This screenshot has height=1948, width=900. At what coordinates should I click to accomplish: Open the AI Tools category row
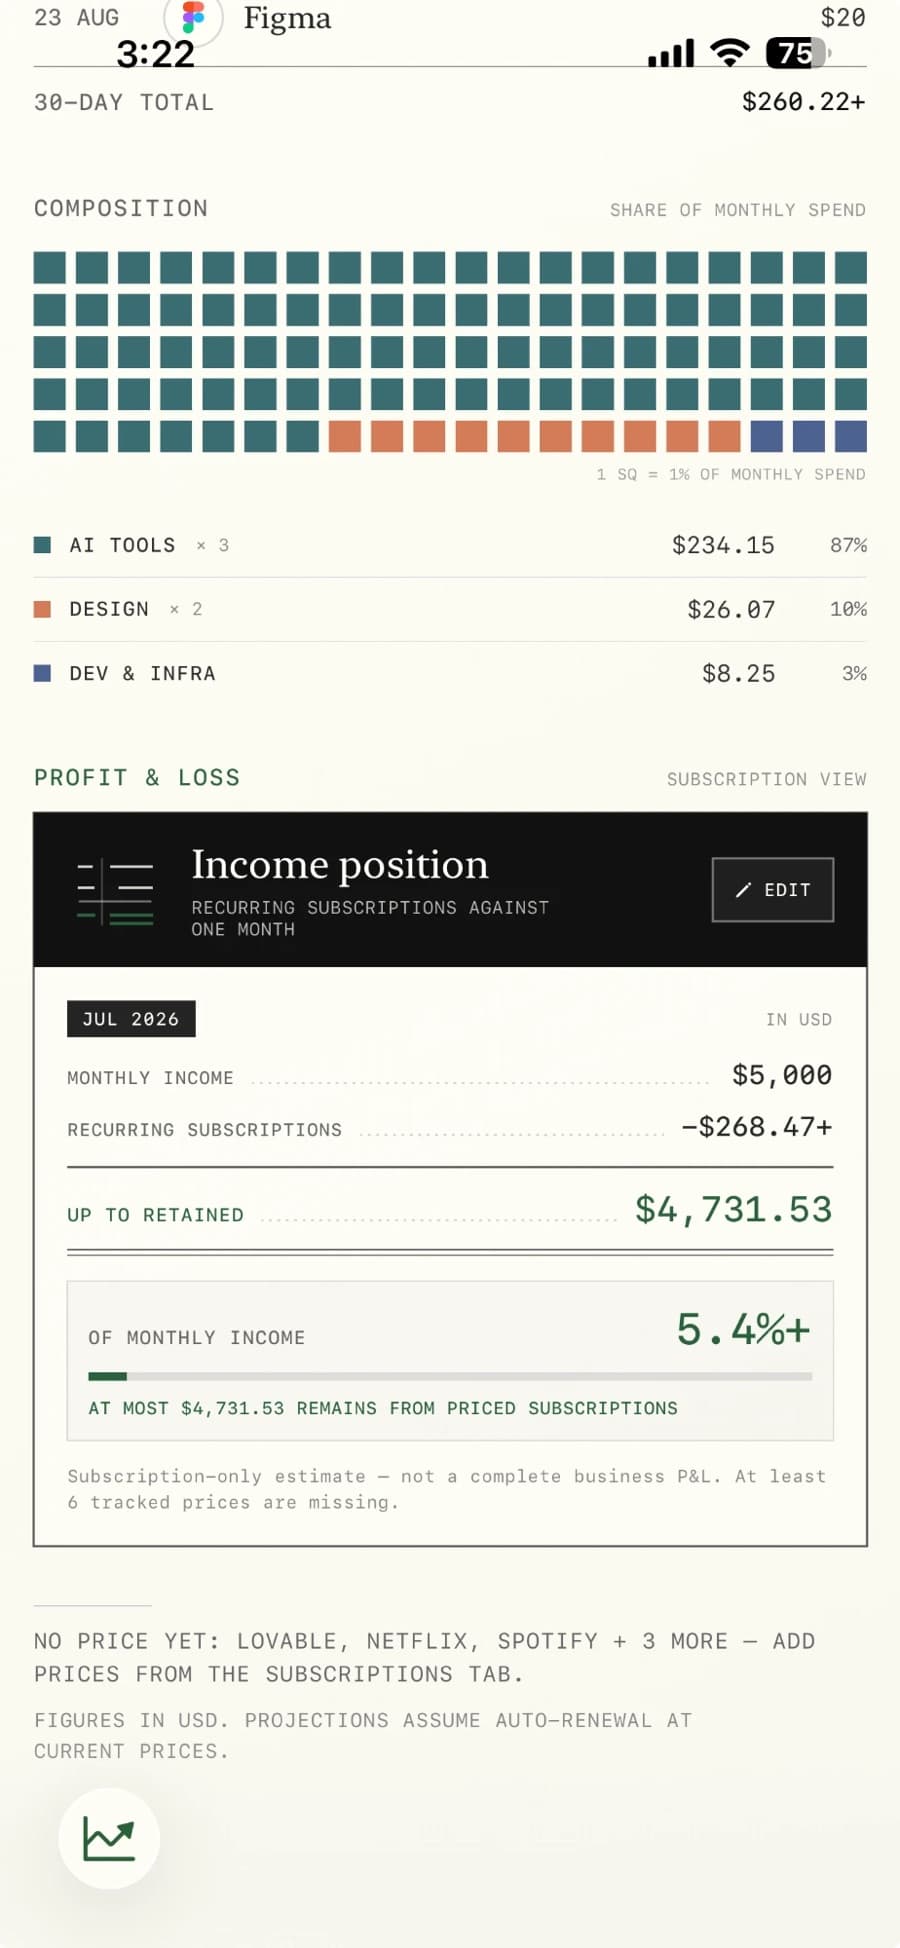pos(450,545)
